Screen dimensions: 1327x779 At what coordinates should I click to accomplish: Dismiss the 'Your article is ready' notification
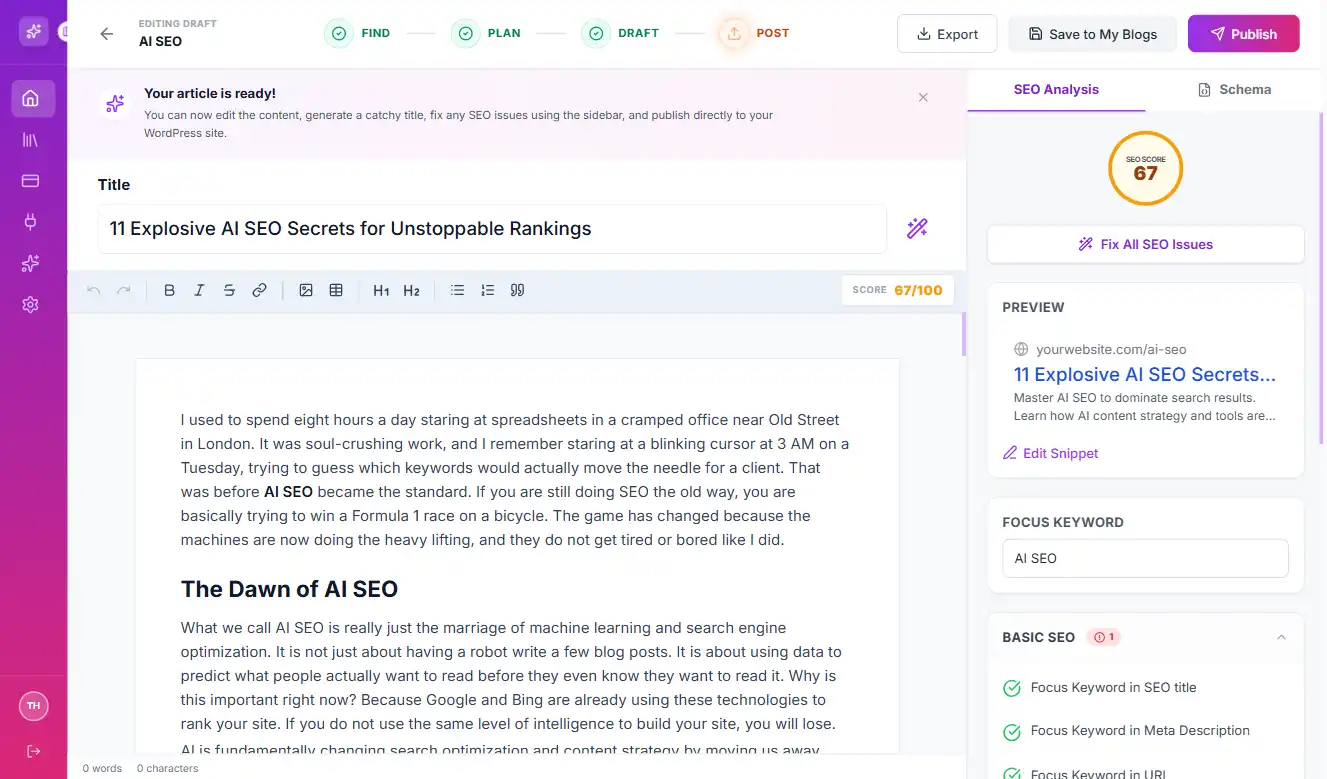[x=923, y=97]
